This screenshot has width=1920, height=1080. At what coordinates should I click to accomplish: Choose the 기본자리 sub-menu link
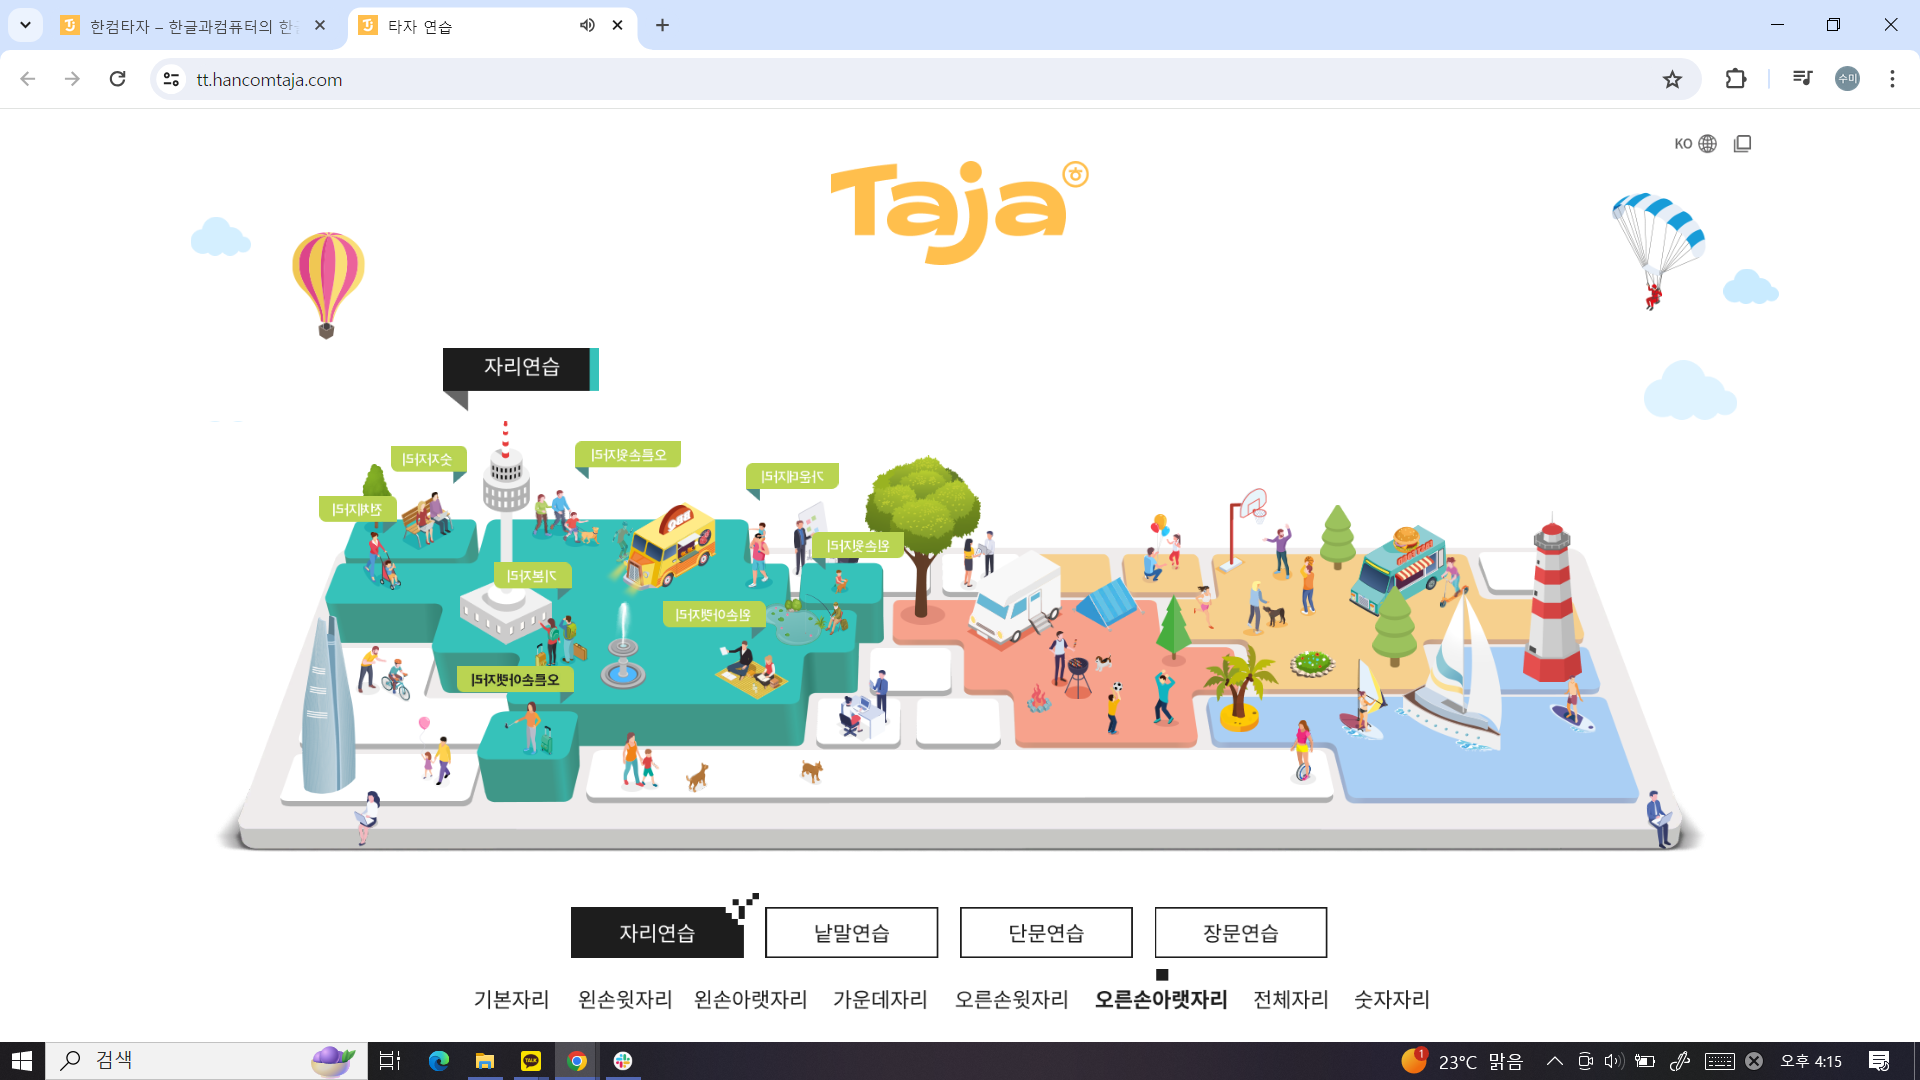tap(511, 999)
